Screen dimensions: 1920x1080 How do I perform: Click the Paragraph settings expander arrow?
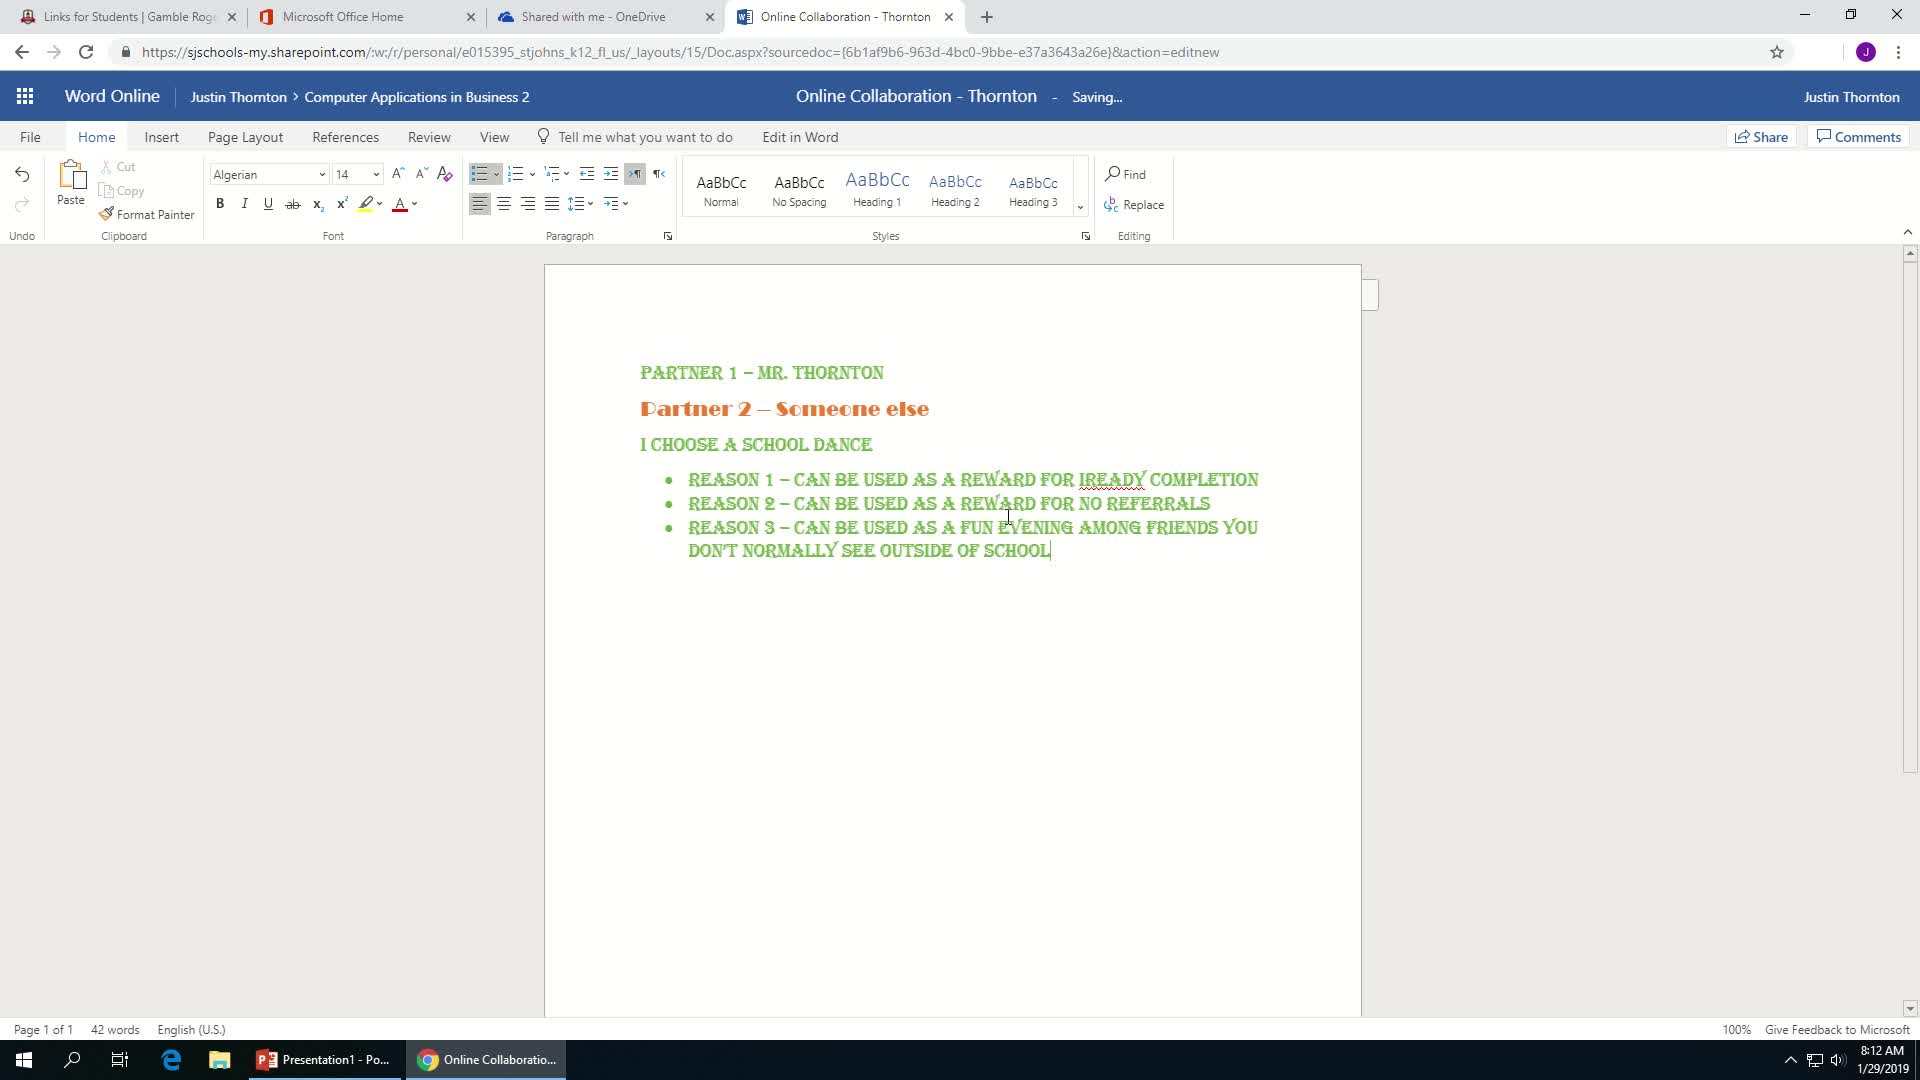tap(669, 236)
